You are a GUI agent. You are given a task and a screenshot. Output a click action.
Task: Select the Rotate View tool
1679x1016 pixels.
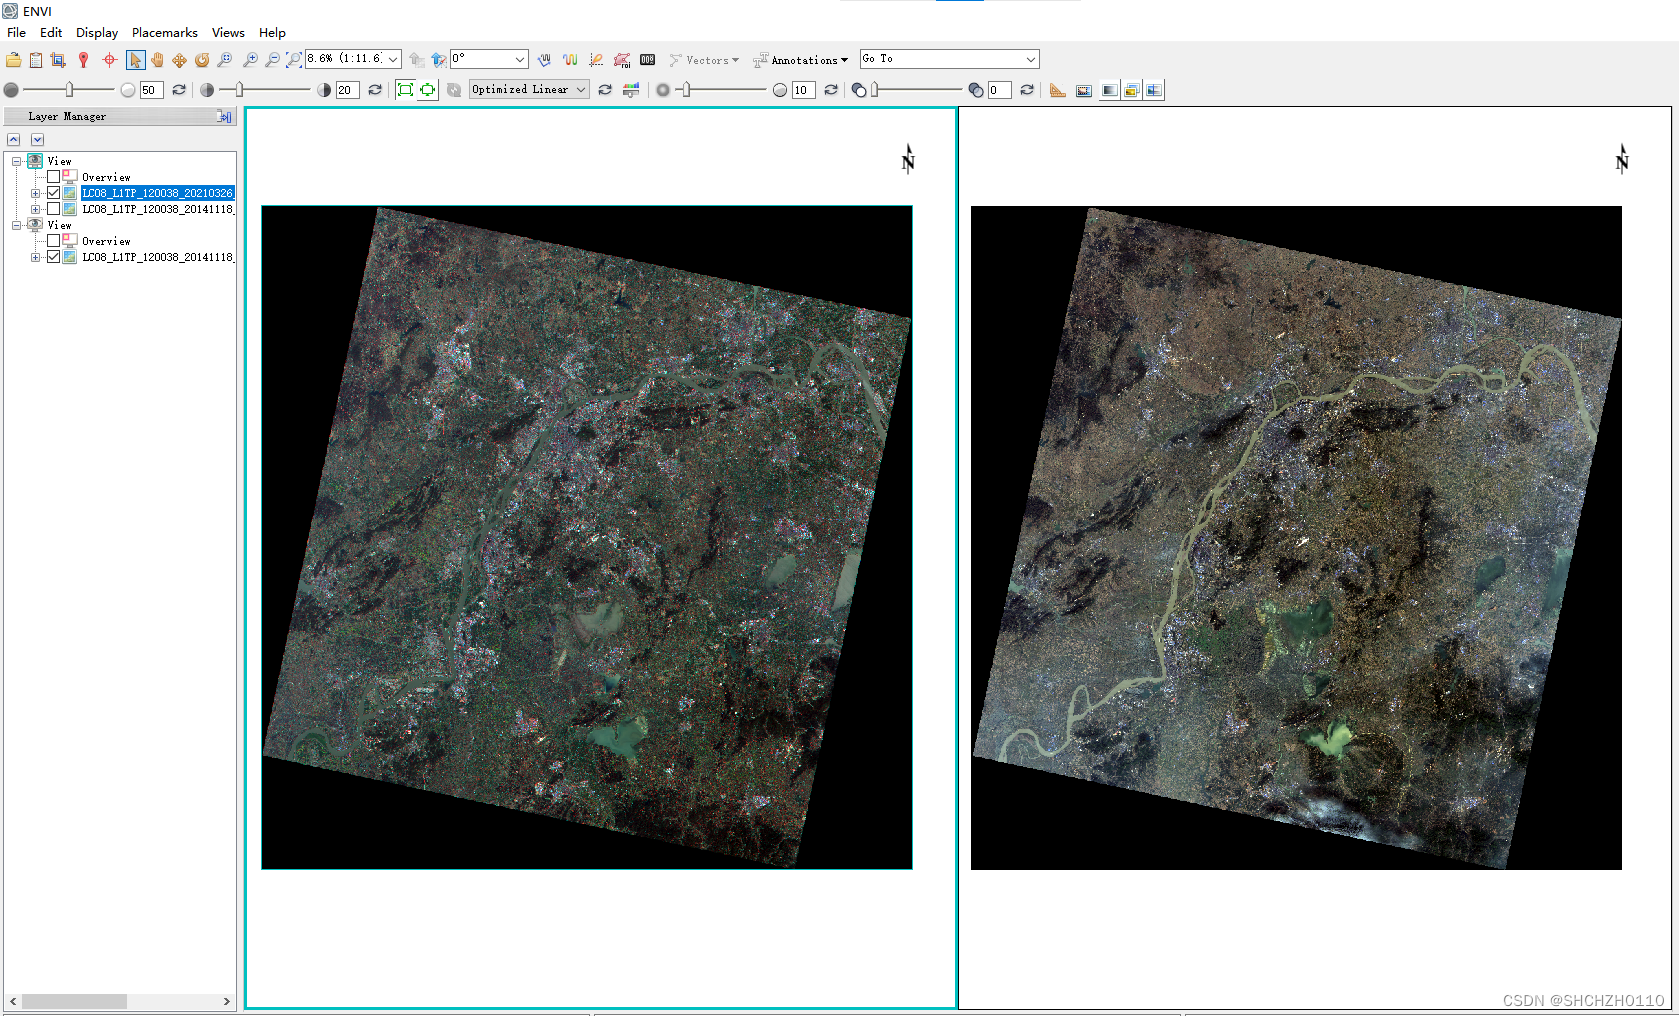tap(201, 59)
